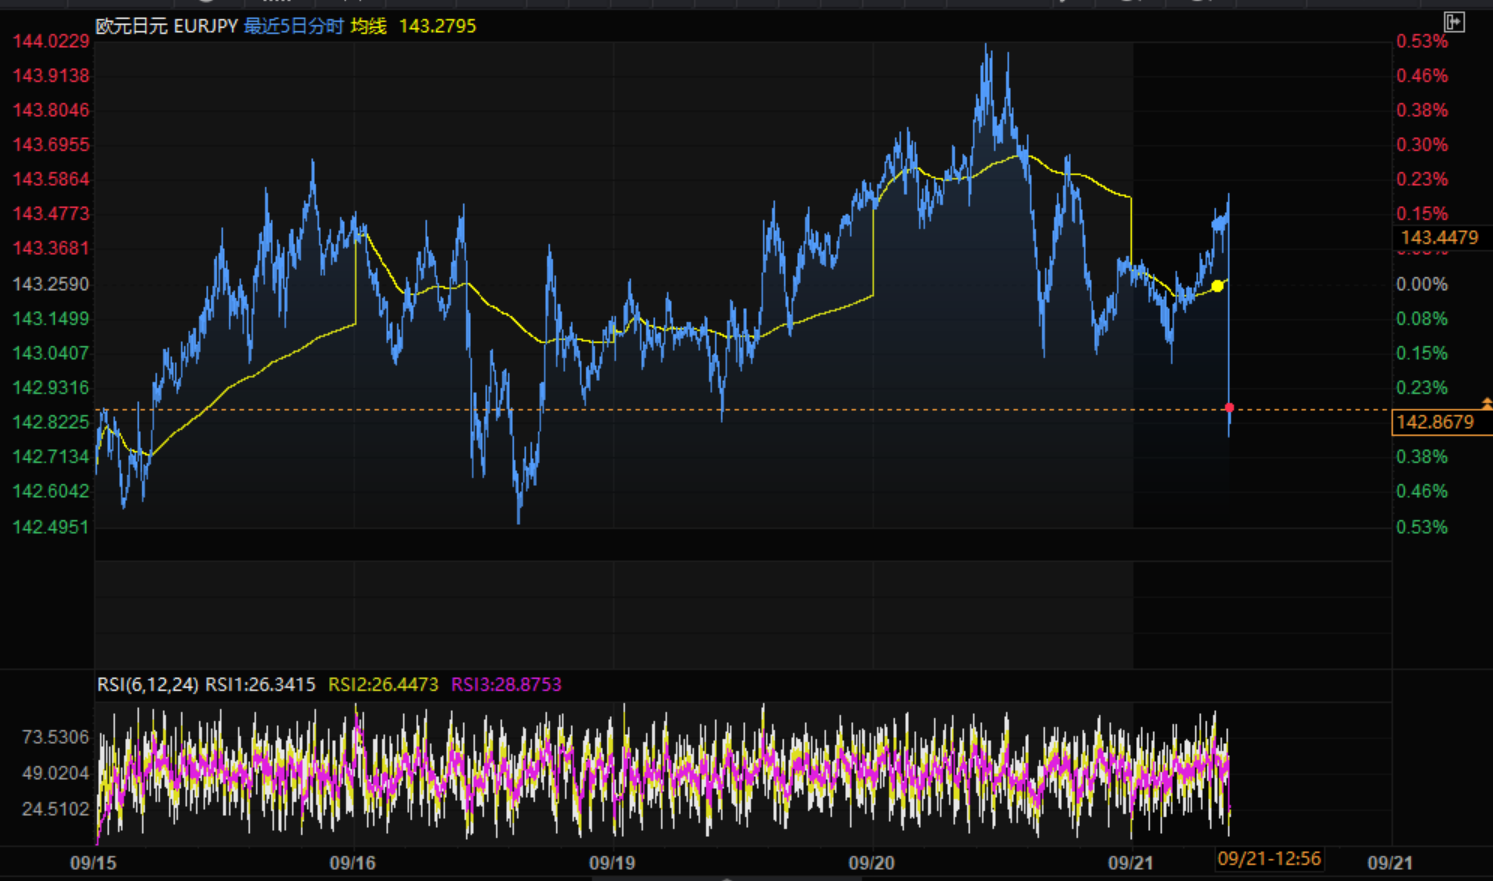Select the 最近5日分时 period label
This screenshot has width=1493, height=881.
pyautogui.click(x=293, y=26)
